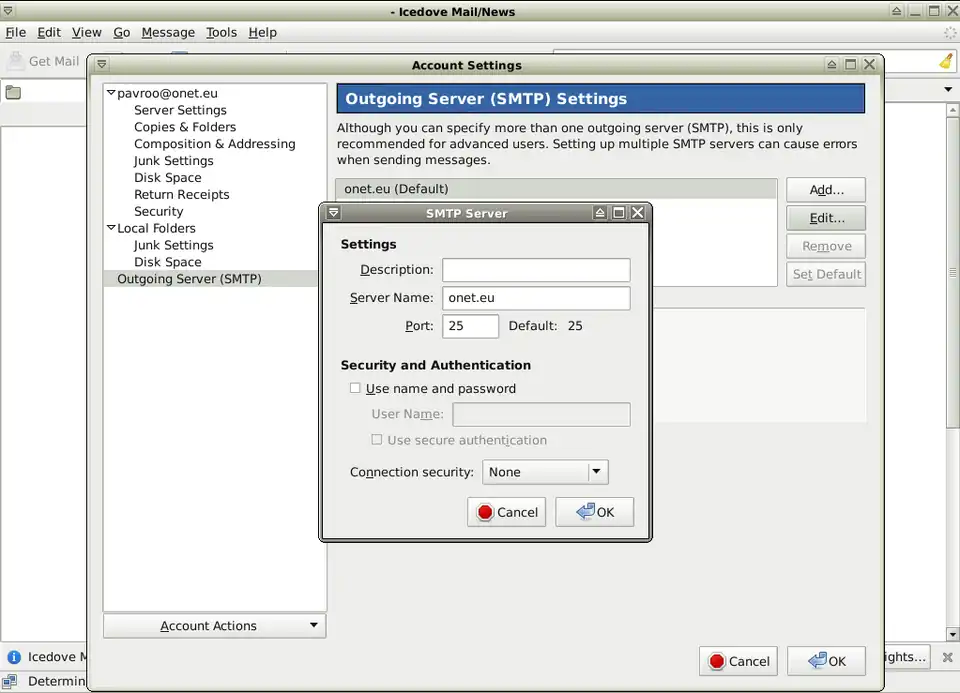Collapse the Local Folders tree node

click(x=111, y=228)
